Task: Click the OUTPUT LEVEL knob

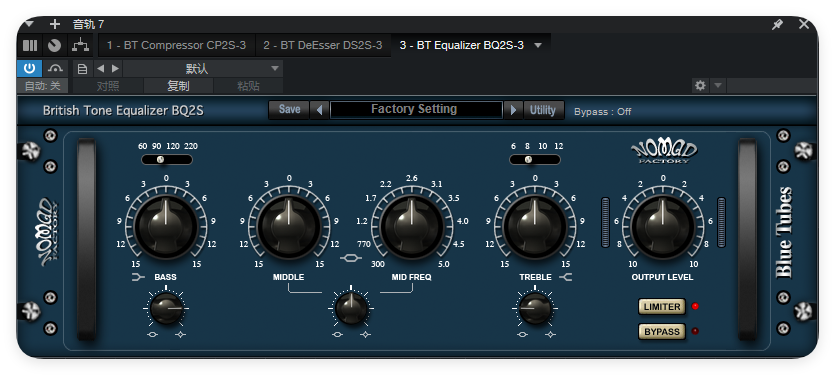Action: click(x=663, y=227)
